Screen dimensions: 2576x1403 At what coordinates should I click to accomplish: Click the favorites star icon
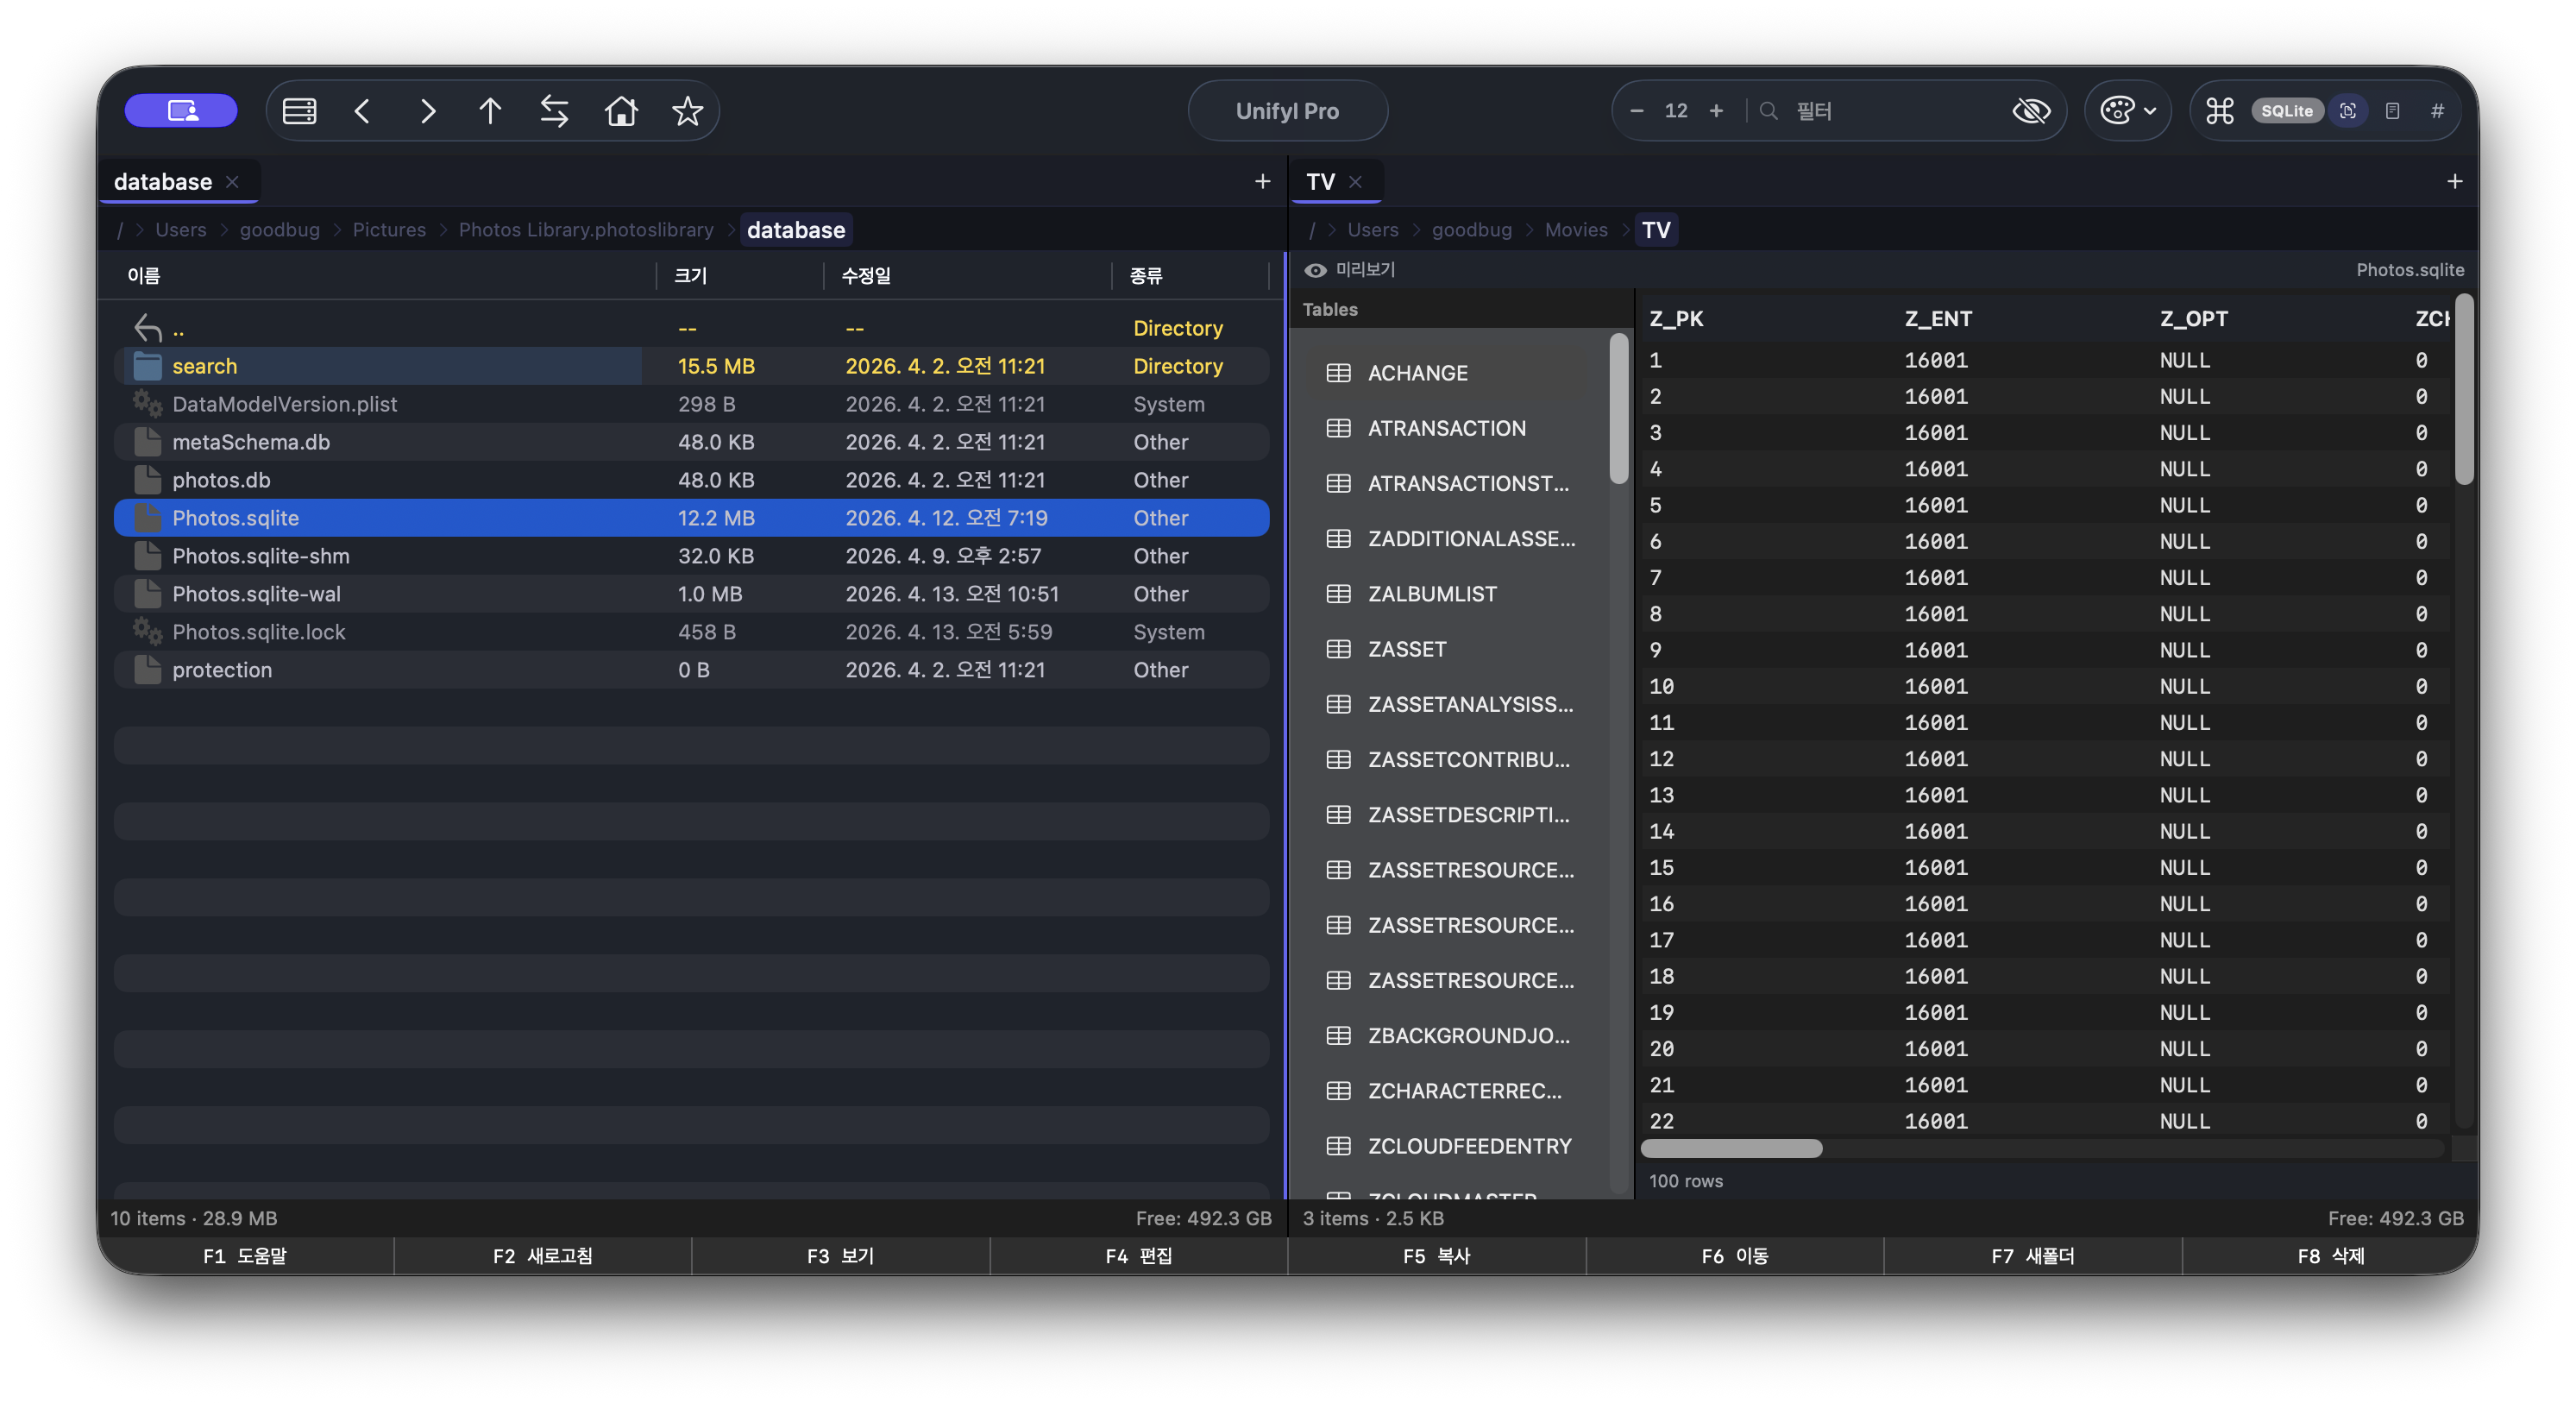tap(687, 111)
